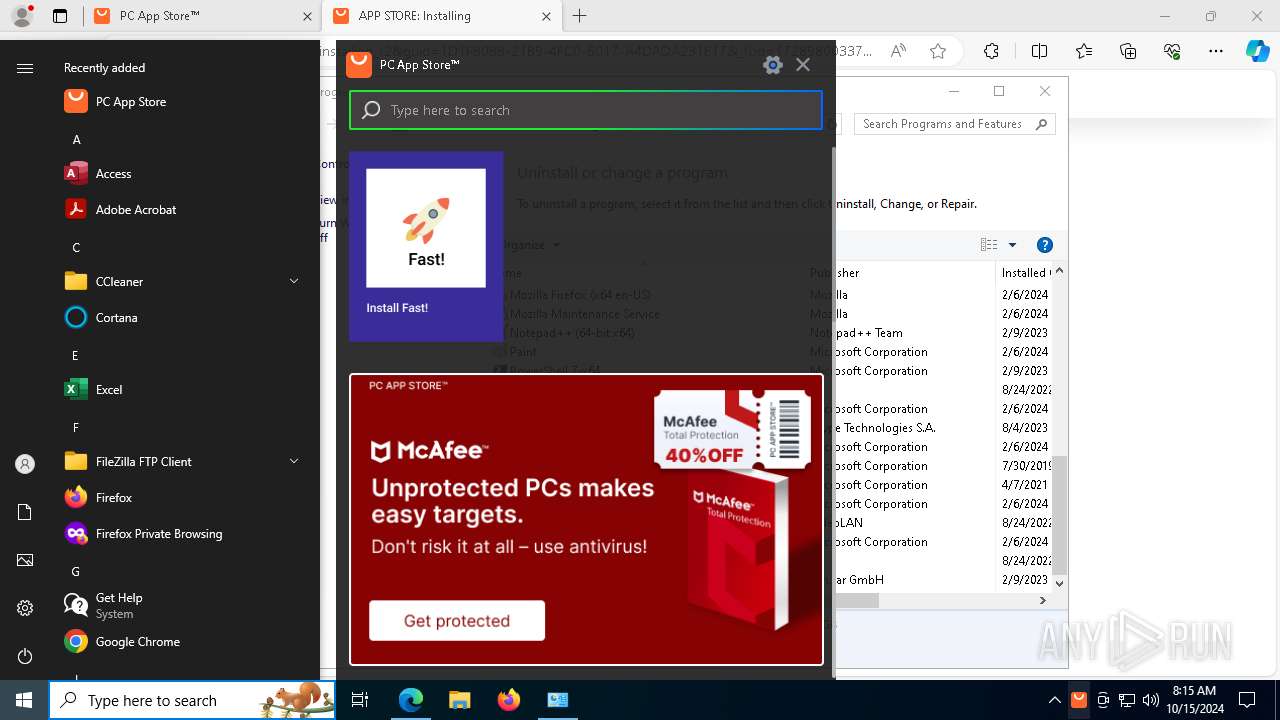Screen dimensions: 1280x720
Task: Open Firefox from taskbar
Action: click(x=508, y=700)
